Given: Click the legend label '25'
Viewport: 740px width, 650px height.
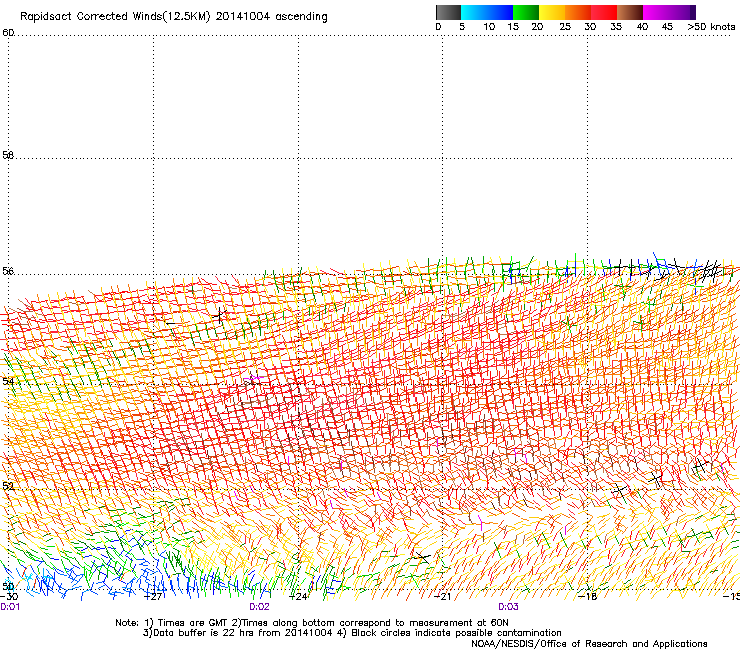Looking at the screenshot, I should [565, 27].
